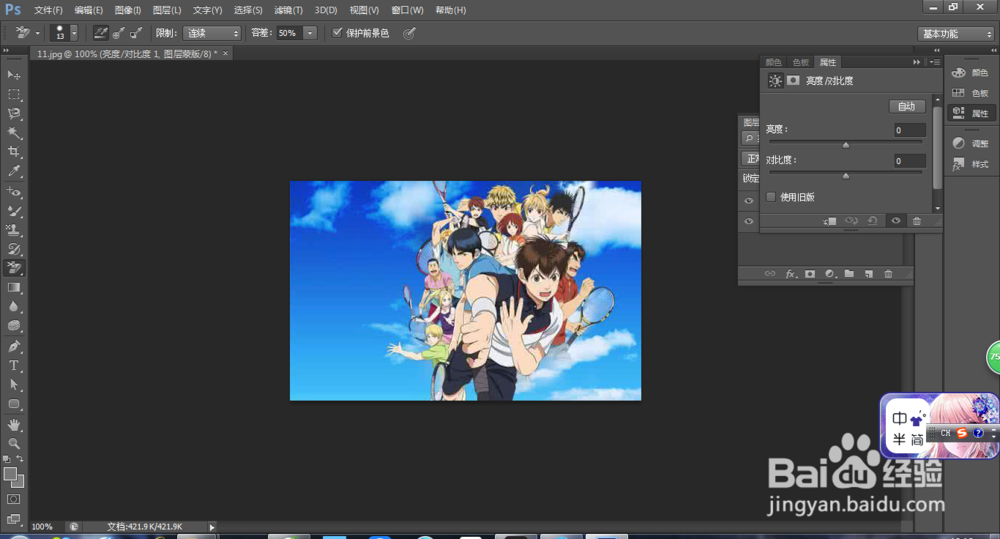The height and width of the screenshot is (539, 1000).
Task: Select the Magic Wand tool
Action: tap(13, 133)
